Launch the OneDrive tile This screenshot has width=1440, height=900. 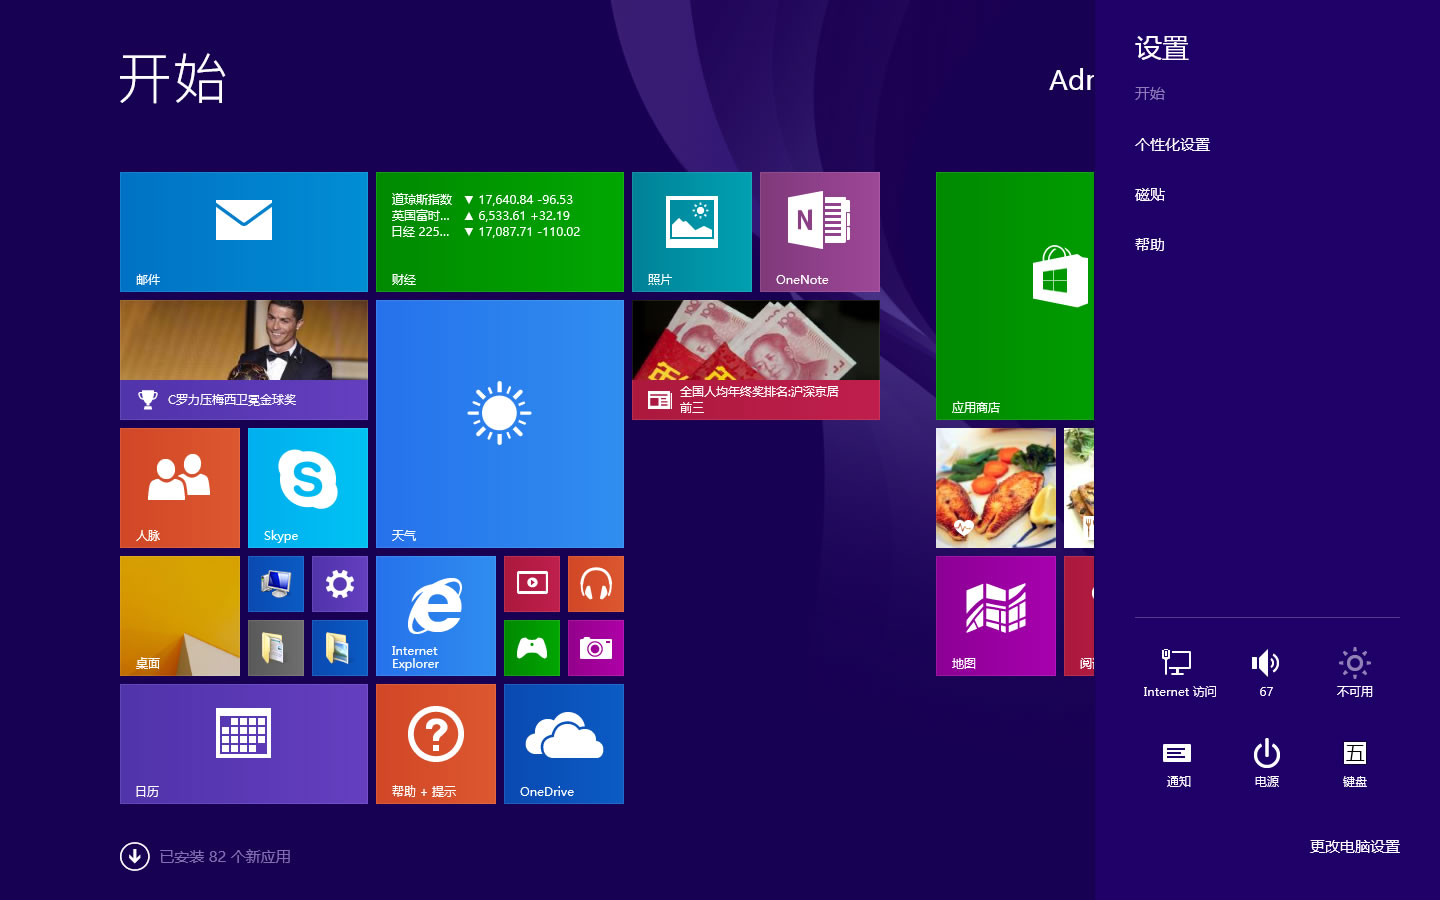(x=564, y=744)
